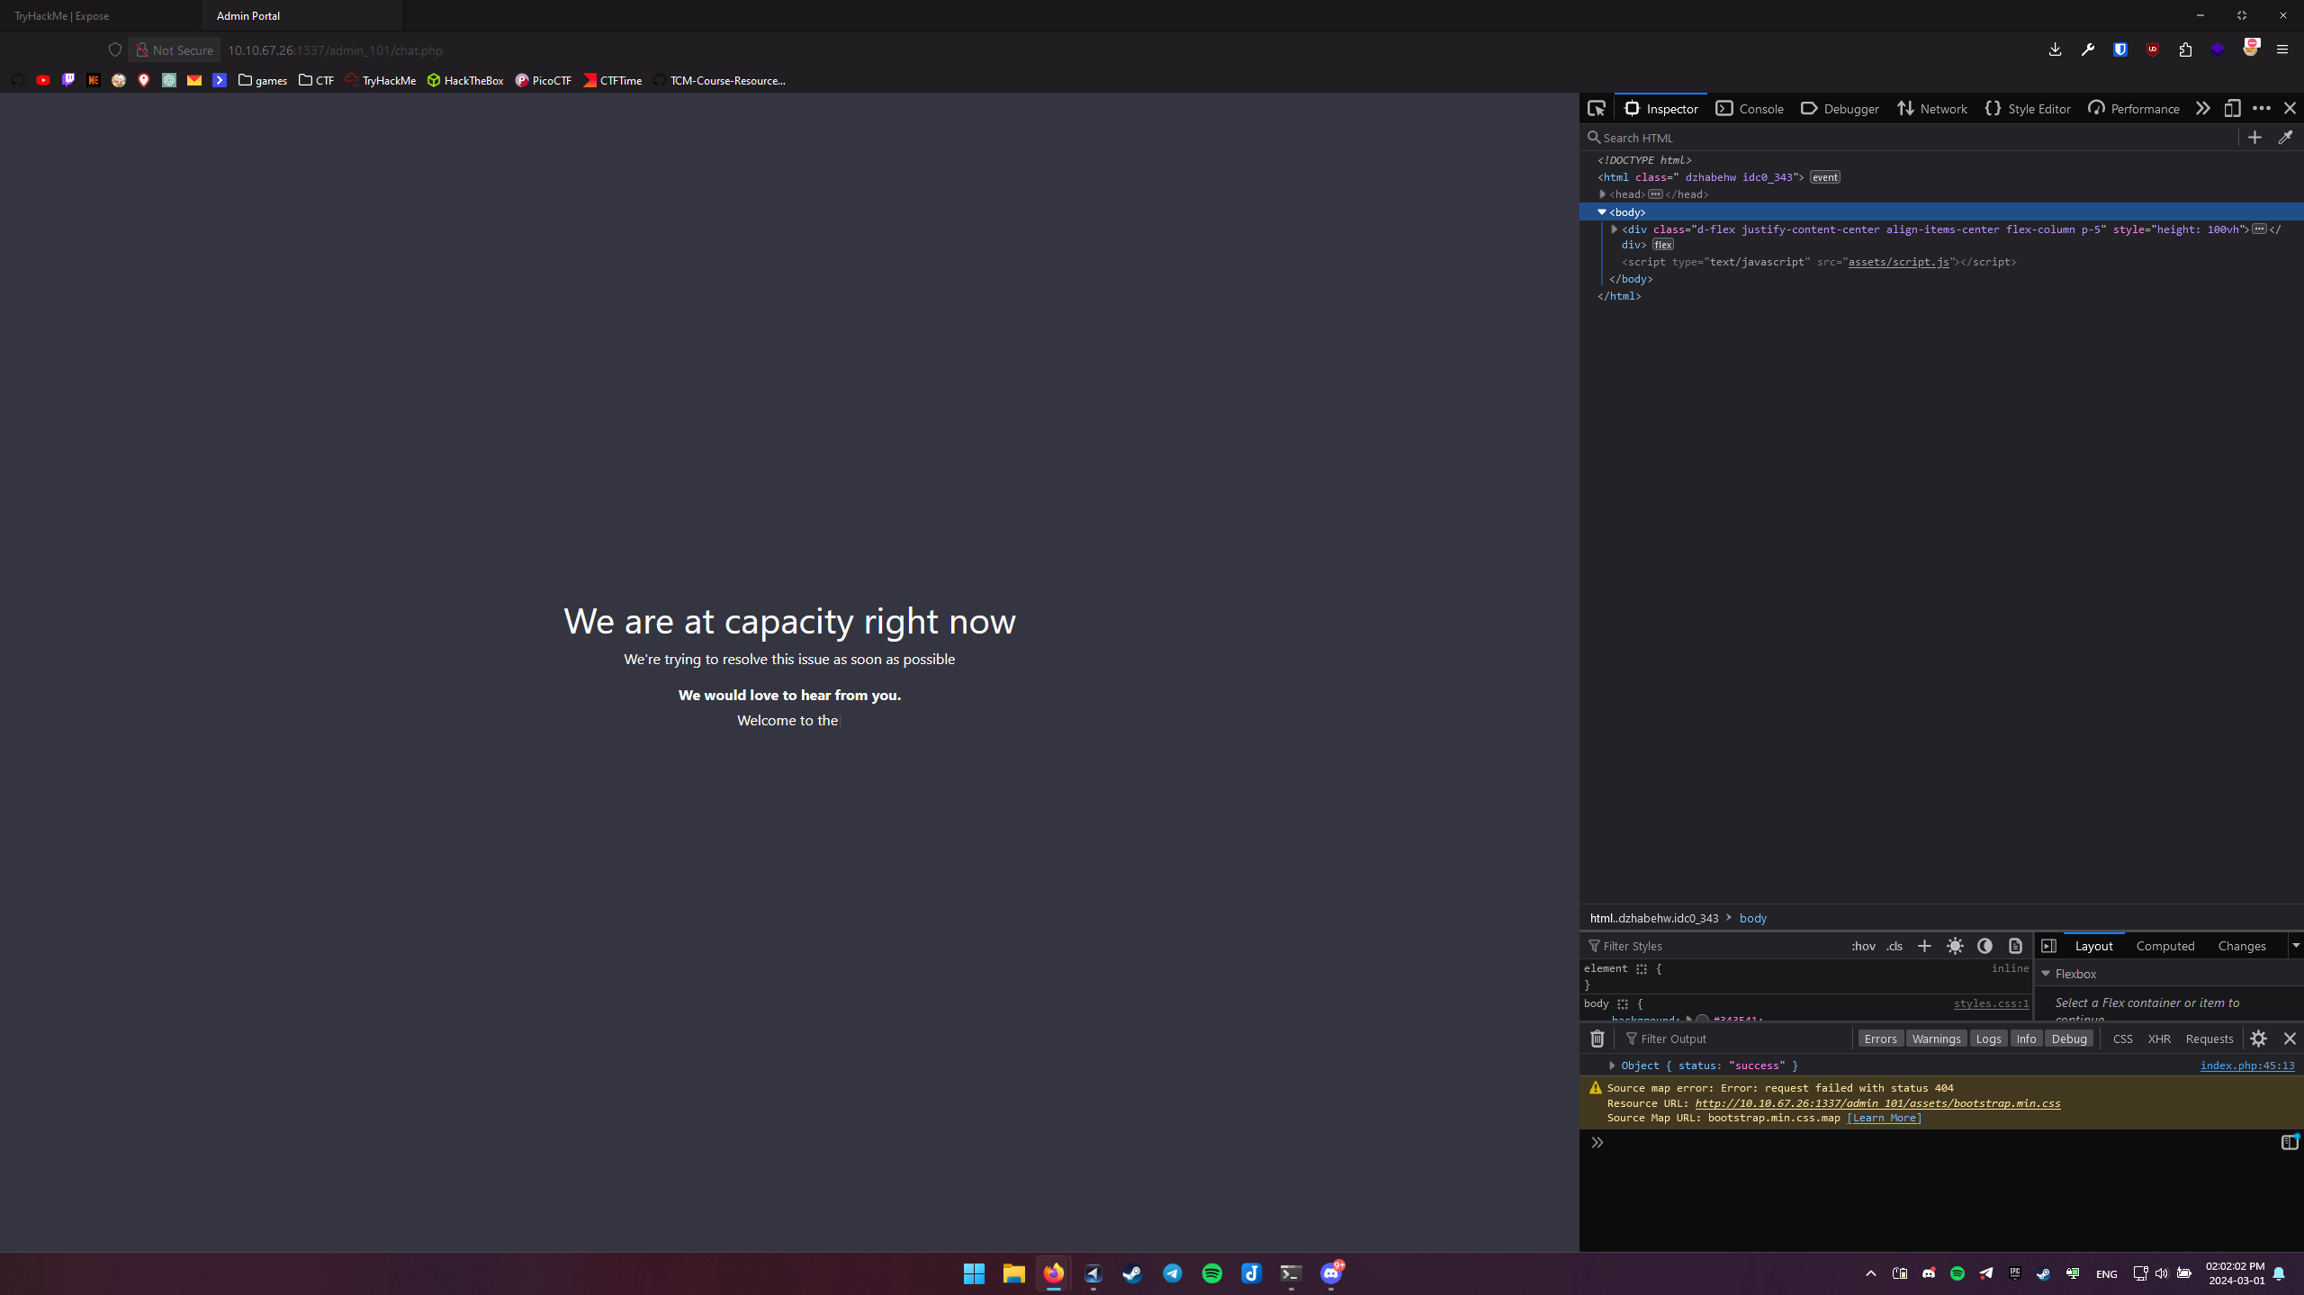Click the event badge on html element

1824,177
